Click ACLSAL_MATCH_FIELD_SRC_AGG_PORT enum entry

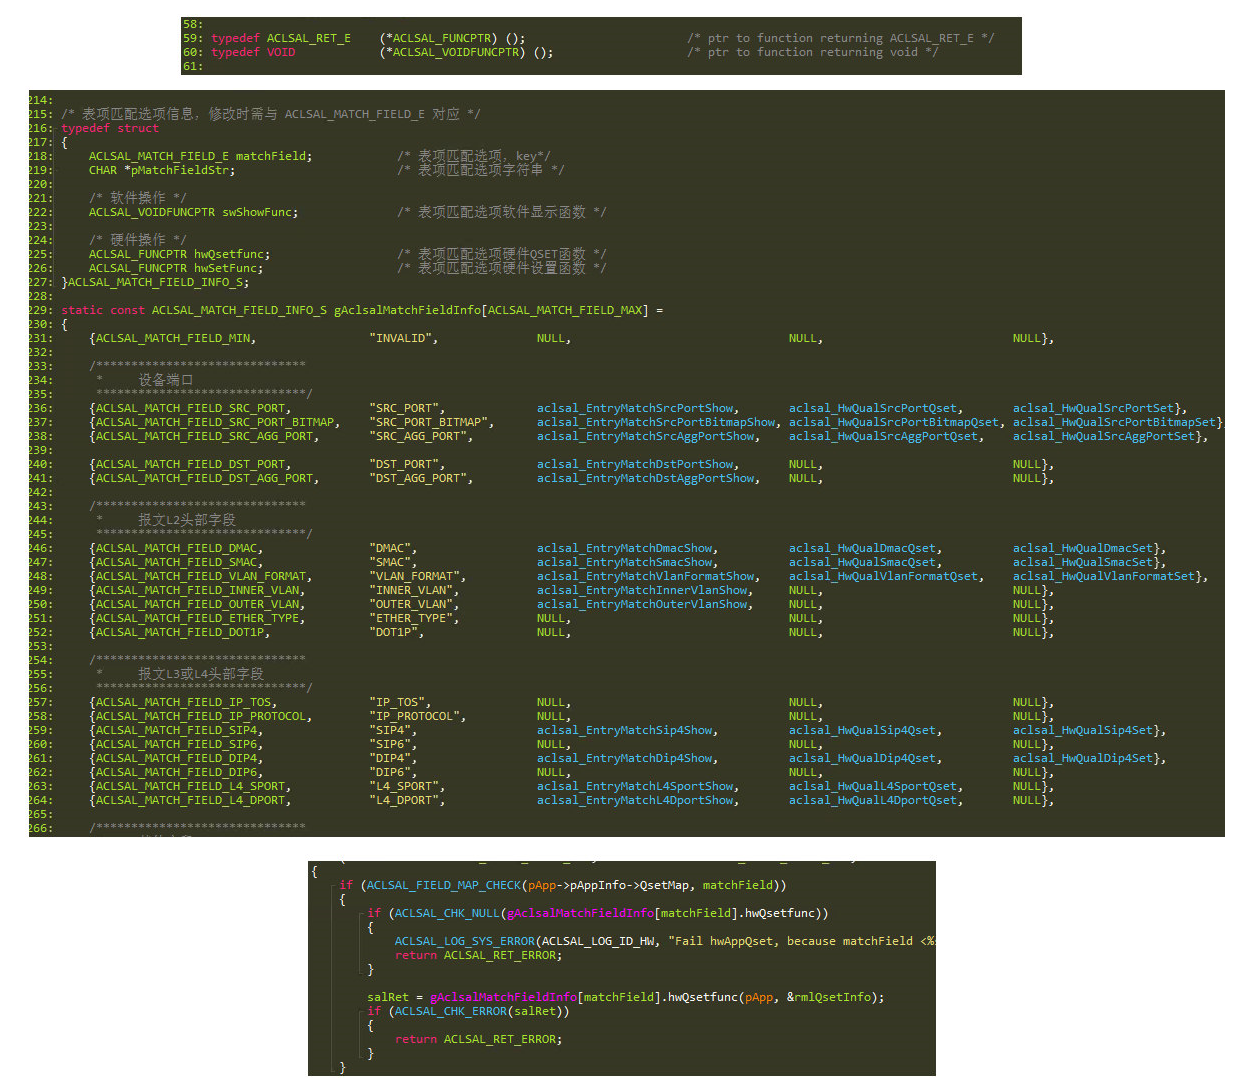tap(204, 436)
